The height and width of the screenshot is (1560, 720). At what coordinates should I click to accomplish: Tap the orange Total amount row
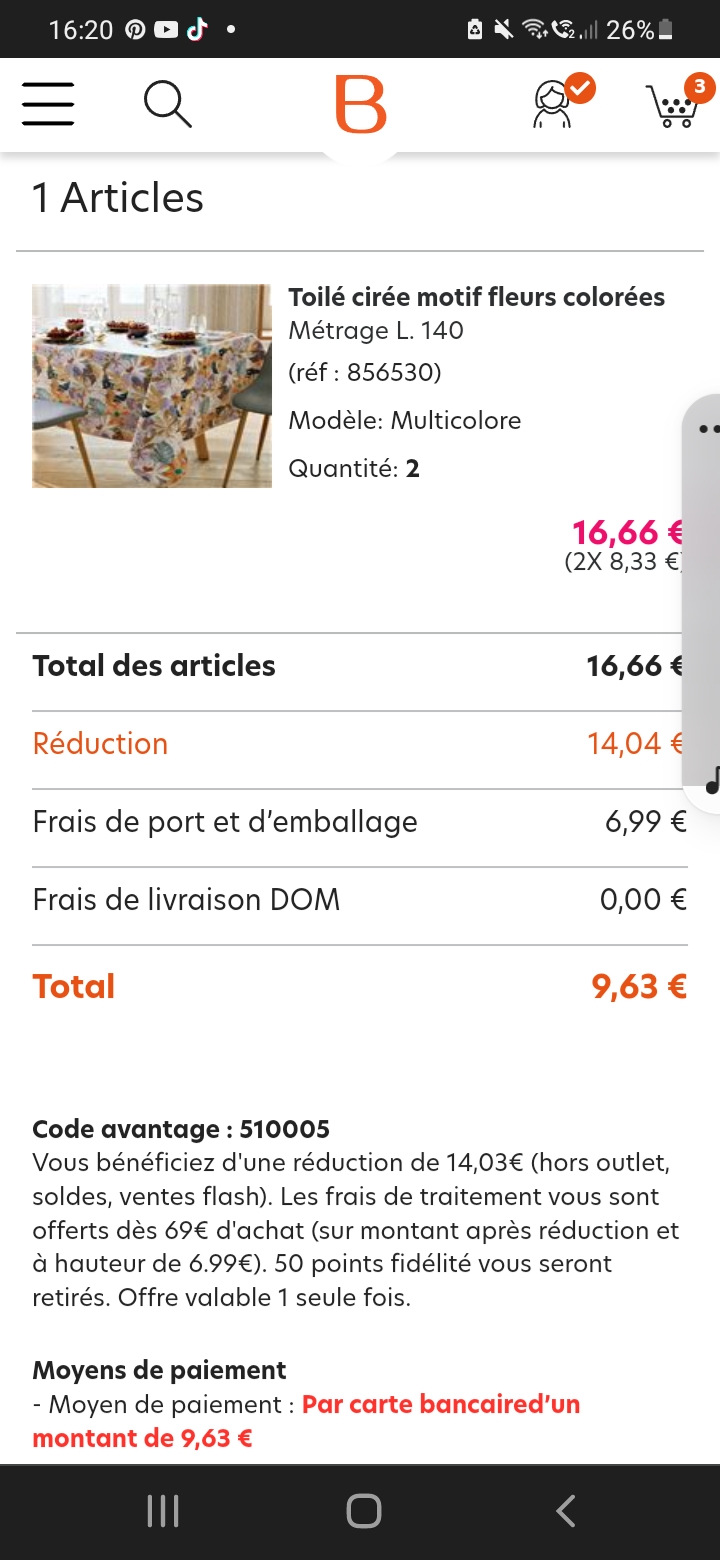(359, 986)
